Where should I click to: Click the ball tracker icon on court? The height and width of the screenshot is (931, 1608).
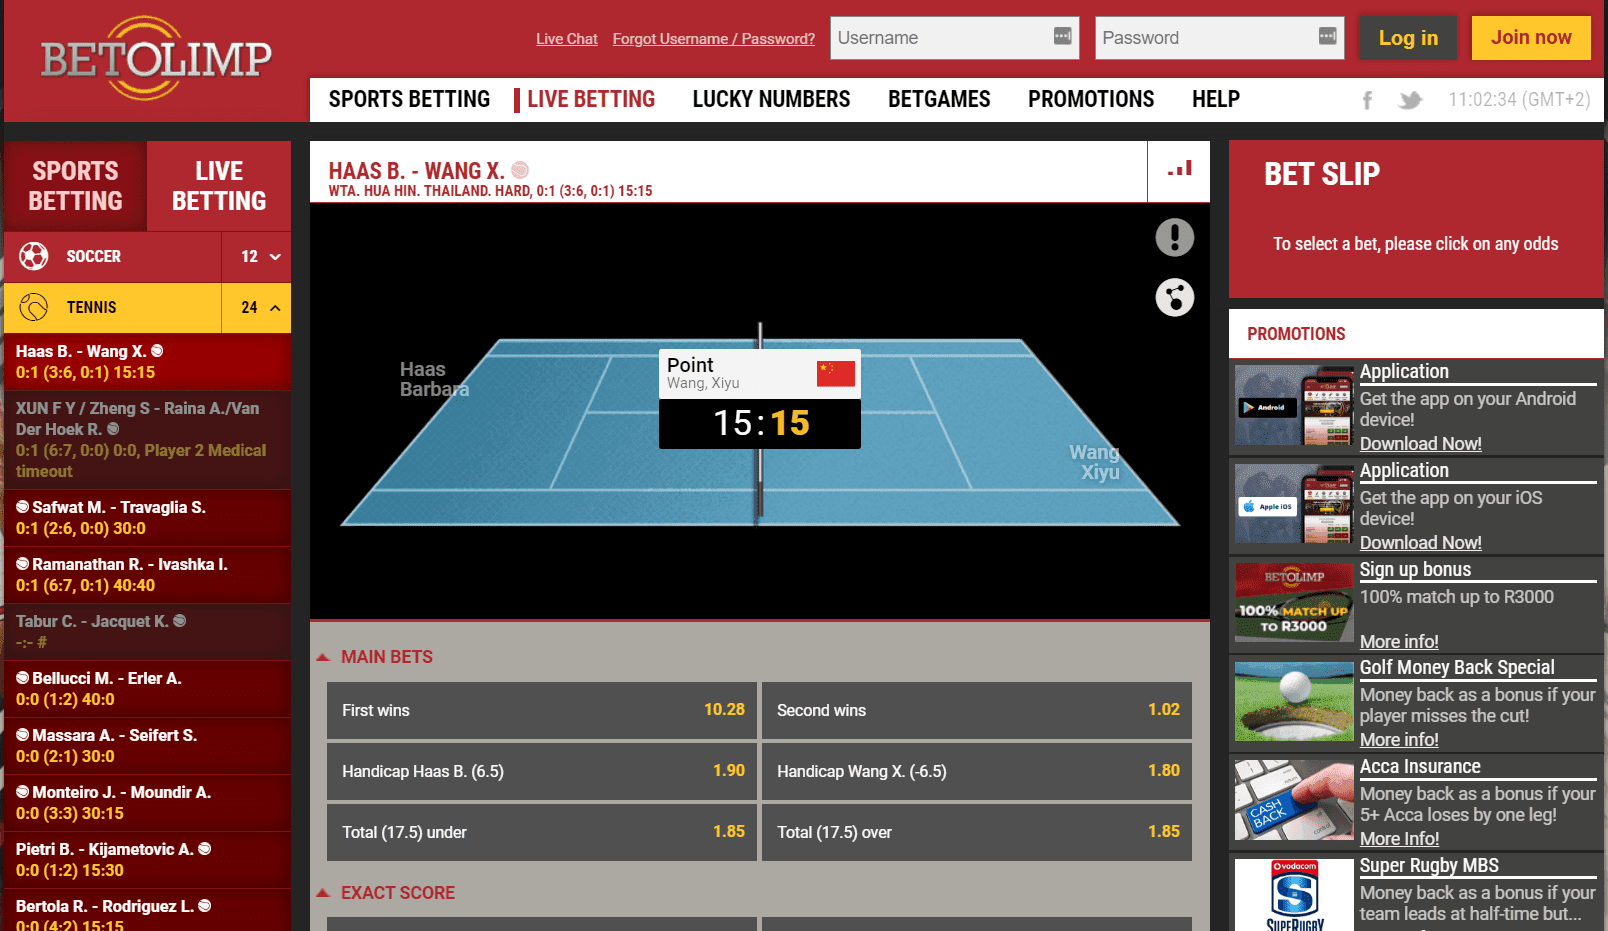(x=1175, y=297)
